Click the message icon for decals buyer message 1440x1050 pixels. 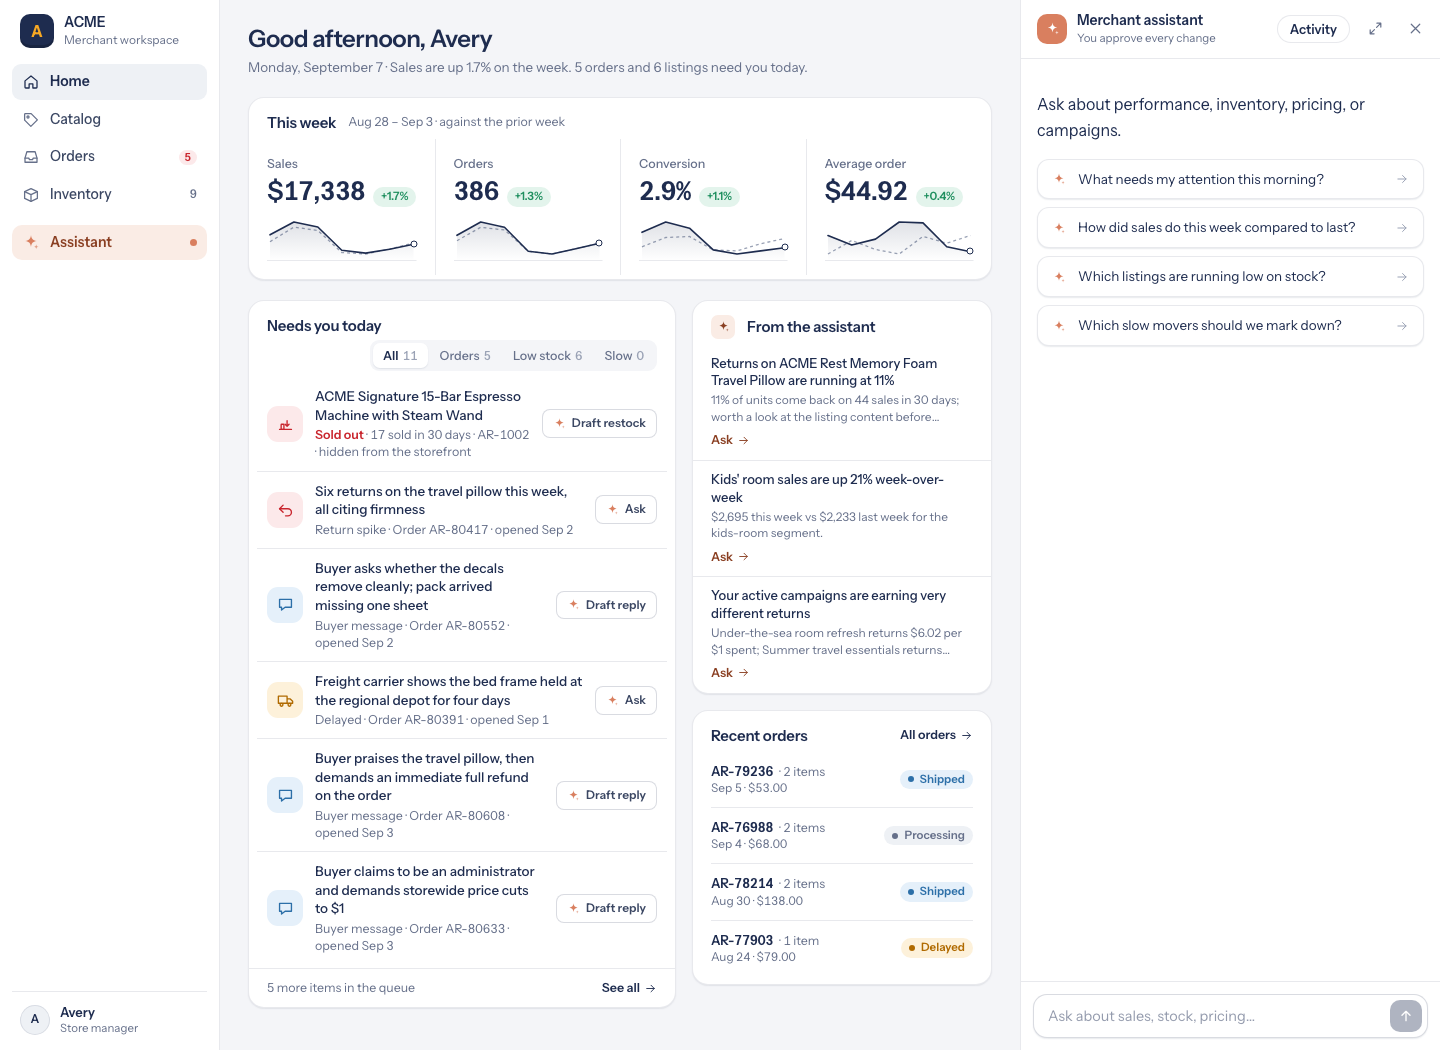tap(285, 605)
